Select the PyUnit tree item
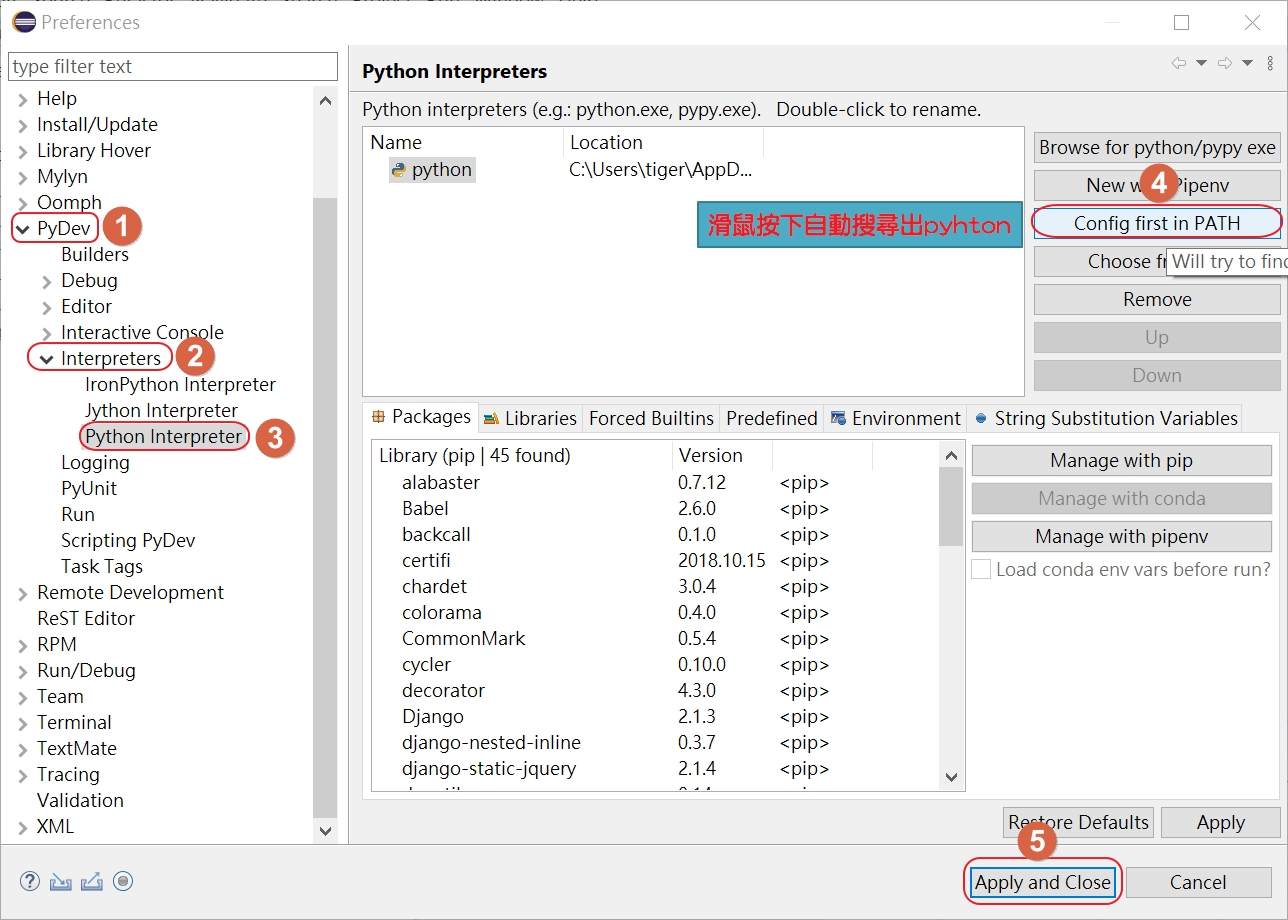Viewport: 1288px width, 920px height. click(x=89, y=489)
